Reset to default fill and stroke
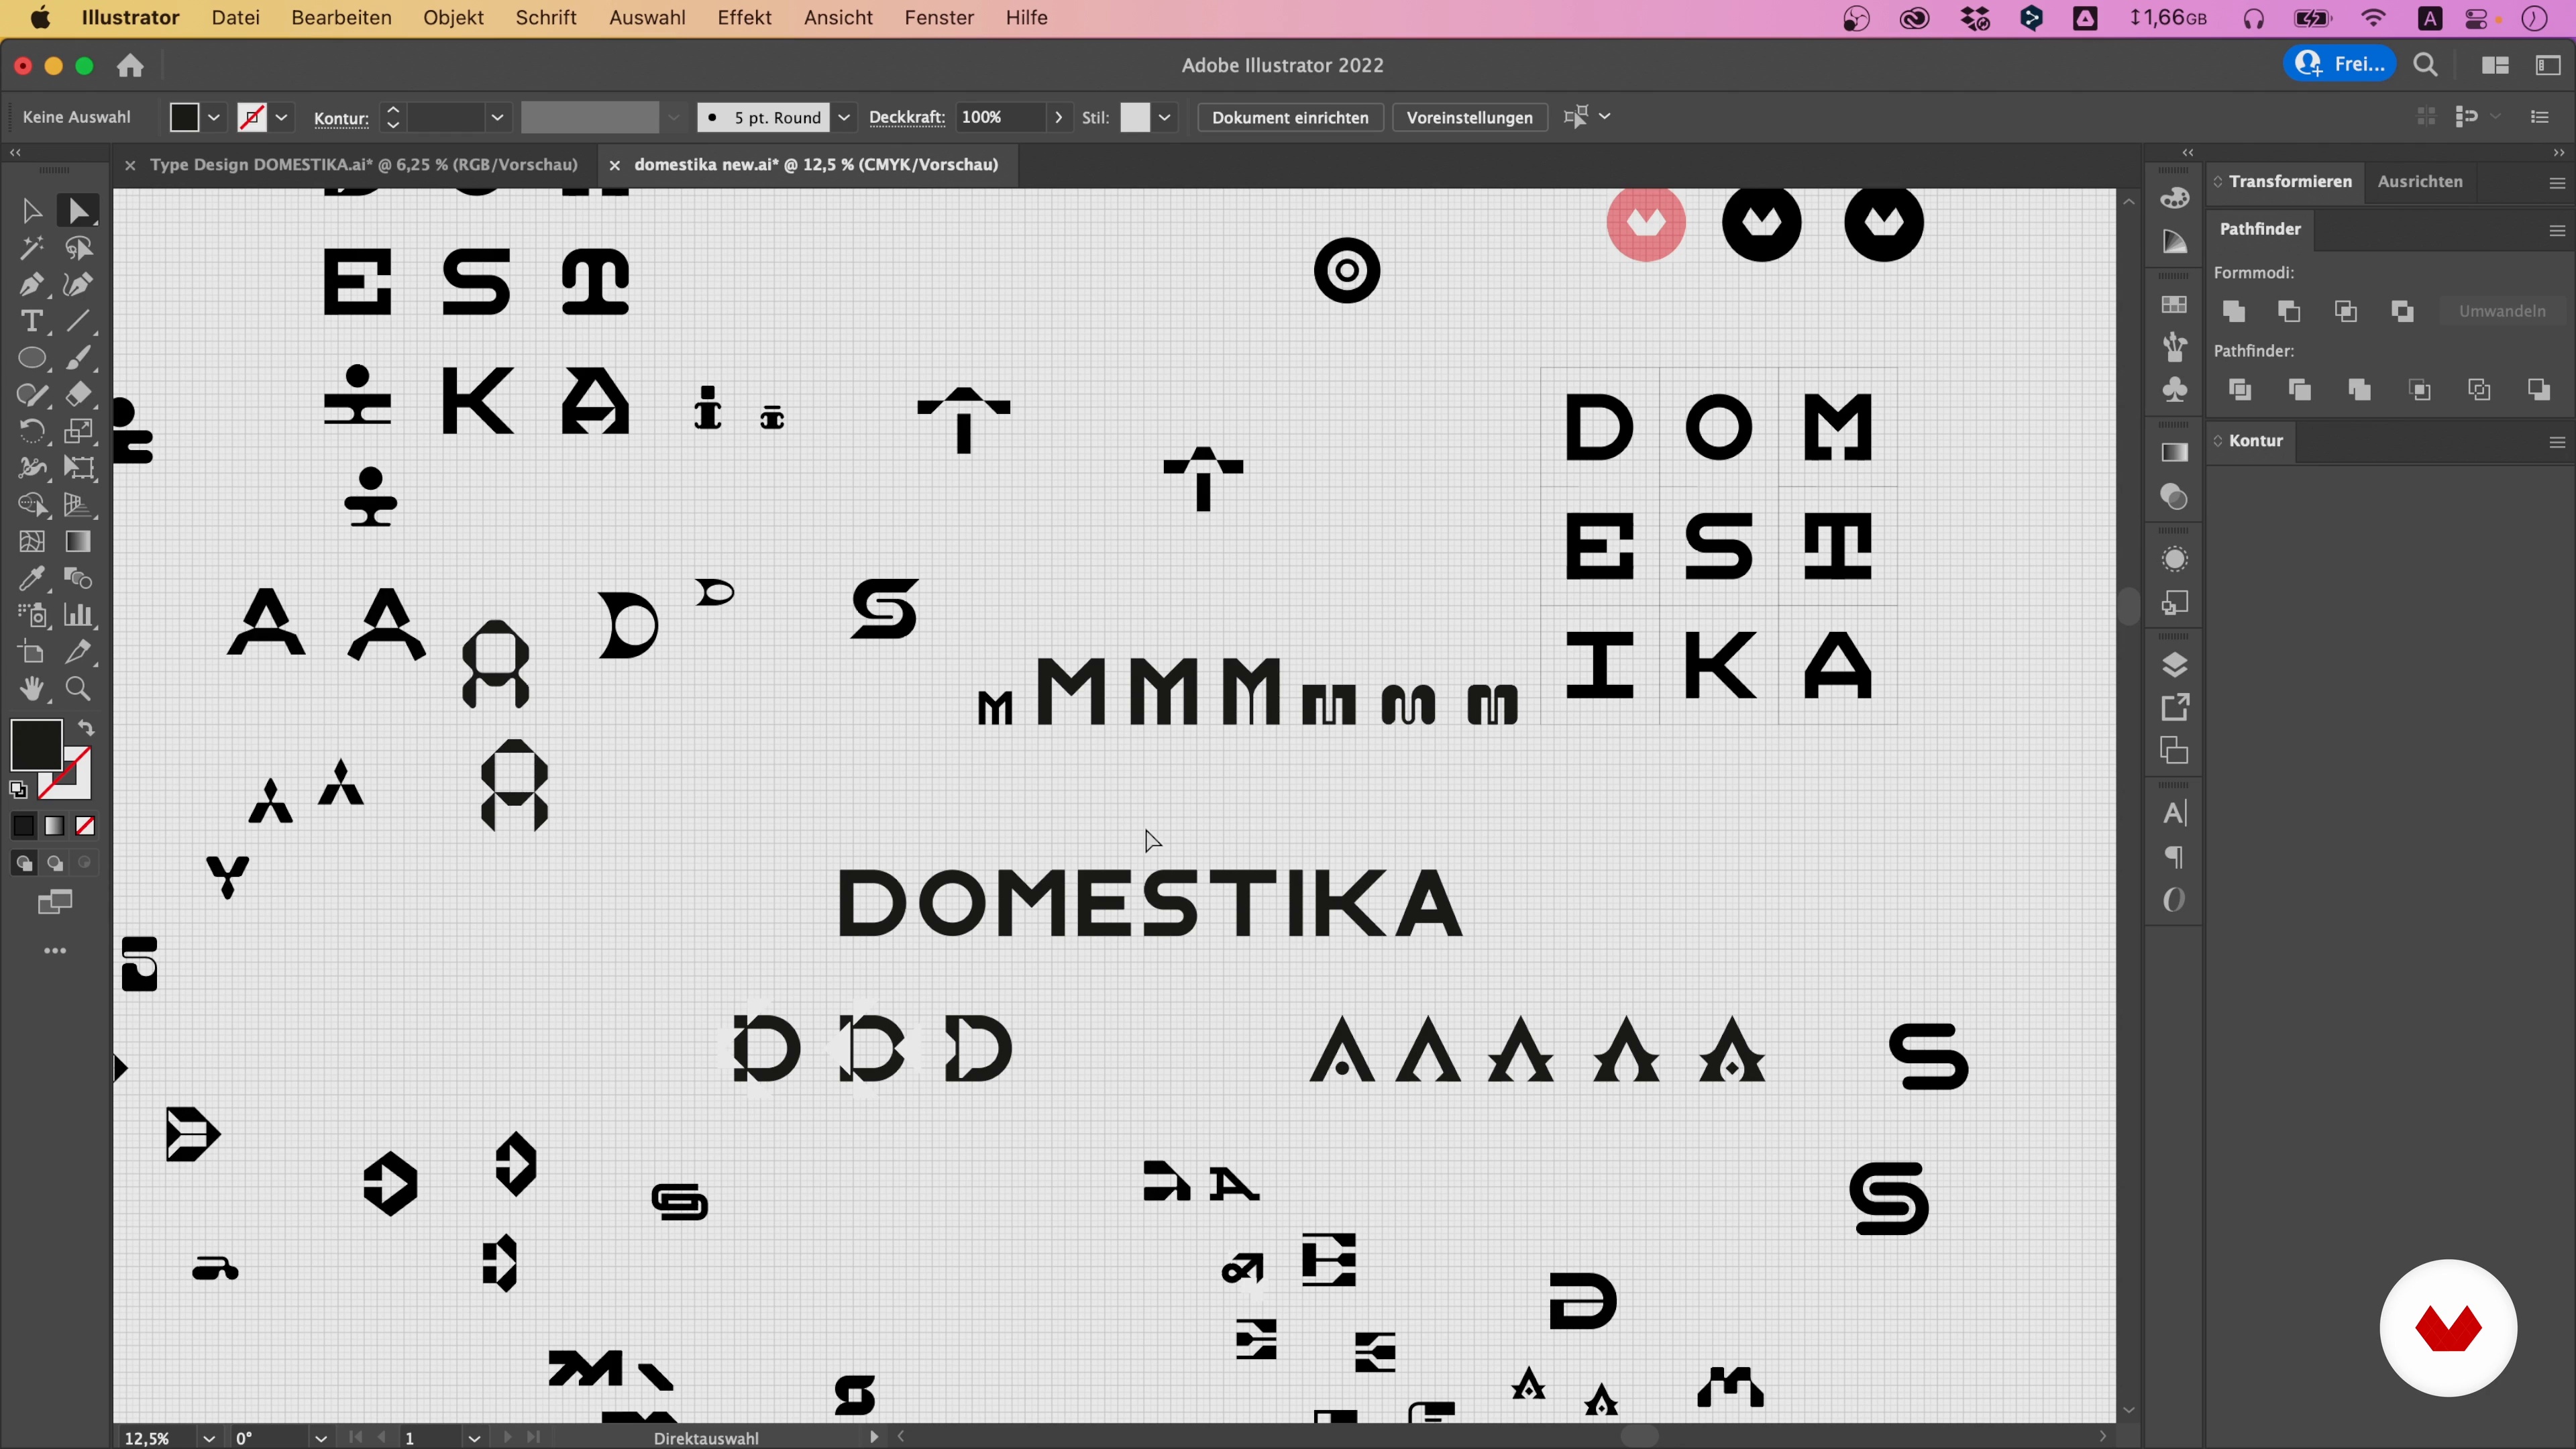2576x1449 pixels. click(18, 790)
